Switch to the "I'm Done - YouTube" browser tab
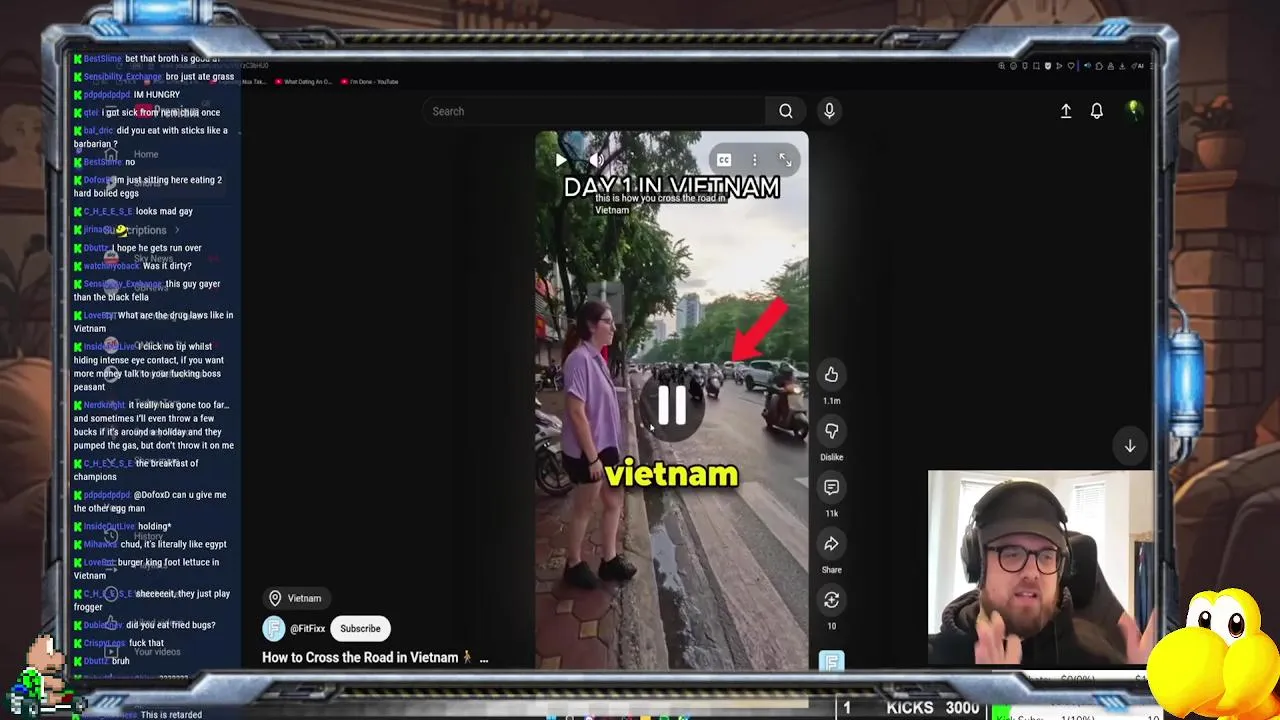Image resolution: width=1280 pixels, height=720 pixels. 370,82
